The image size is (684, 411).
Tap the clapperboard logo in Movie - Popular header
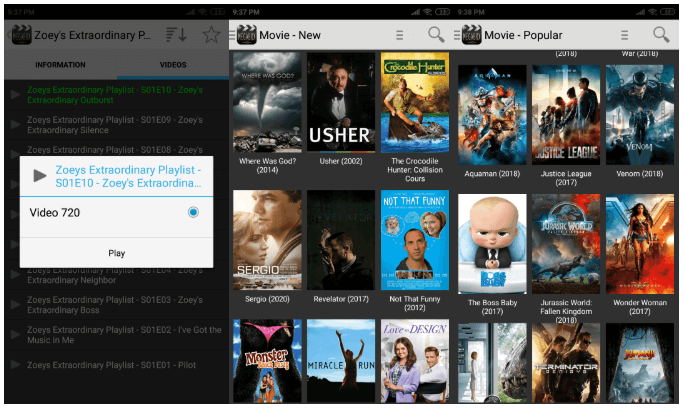pos(472,35)
